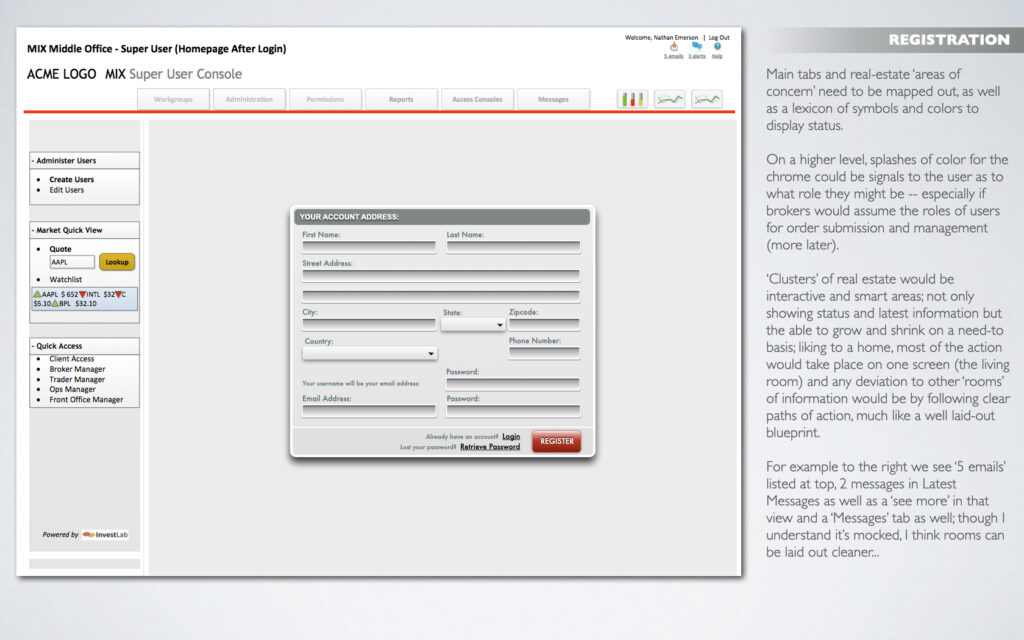Image resolution: width=1024 pixels, height=640 pixels.
Task: Open the emails inbox icon
Action: click(673, 47)
